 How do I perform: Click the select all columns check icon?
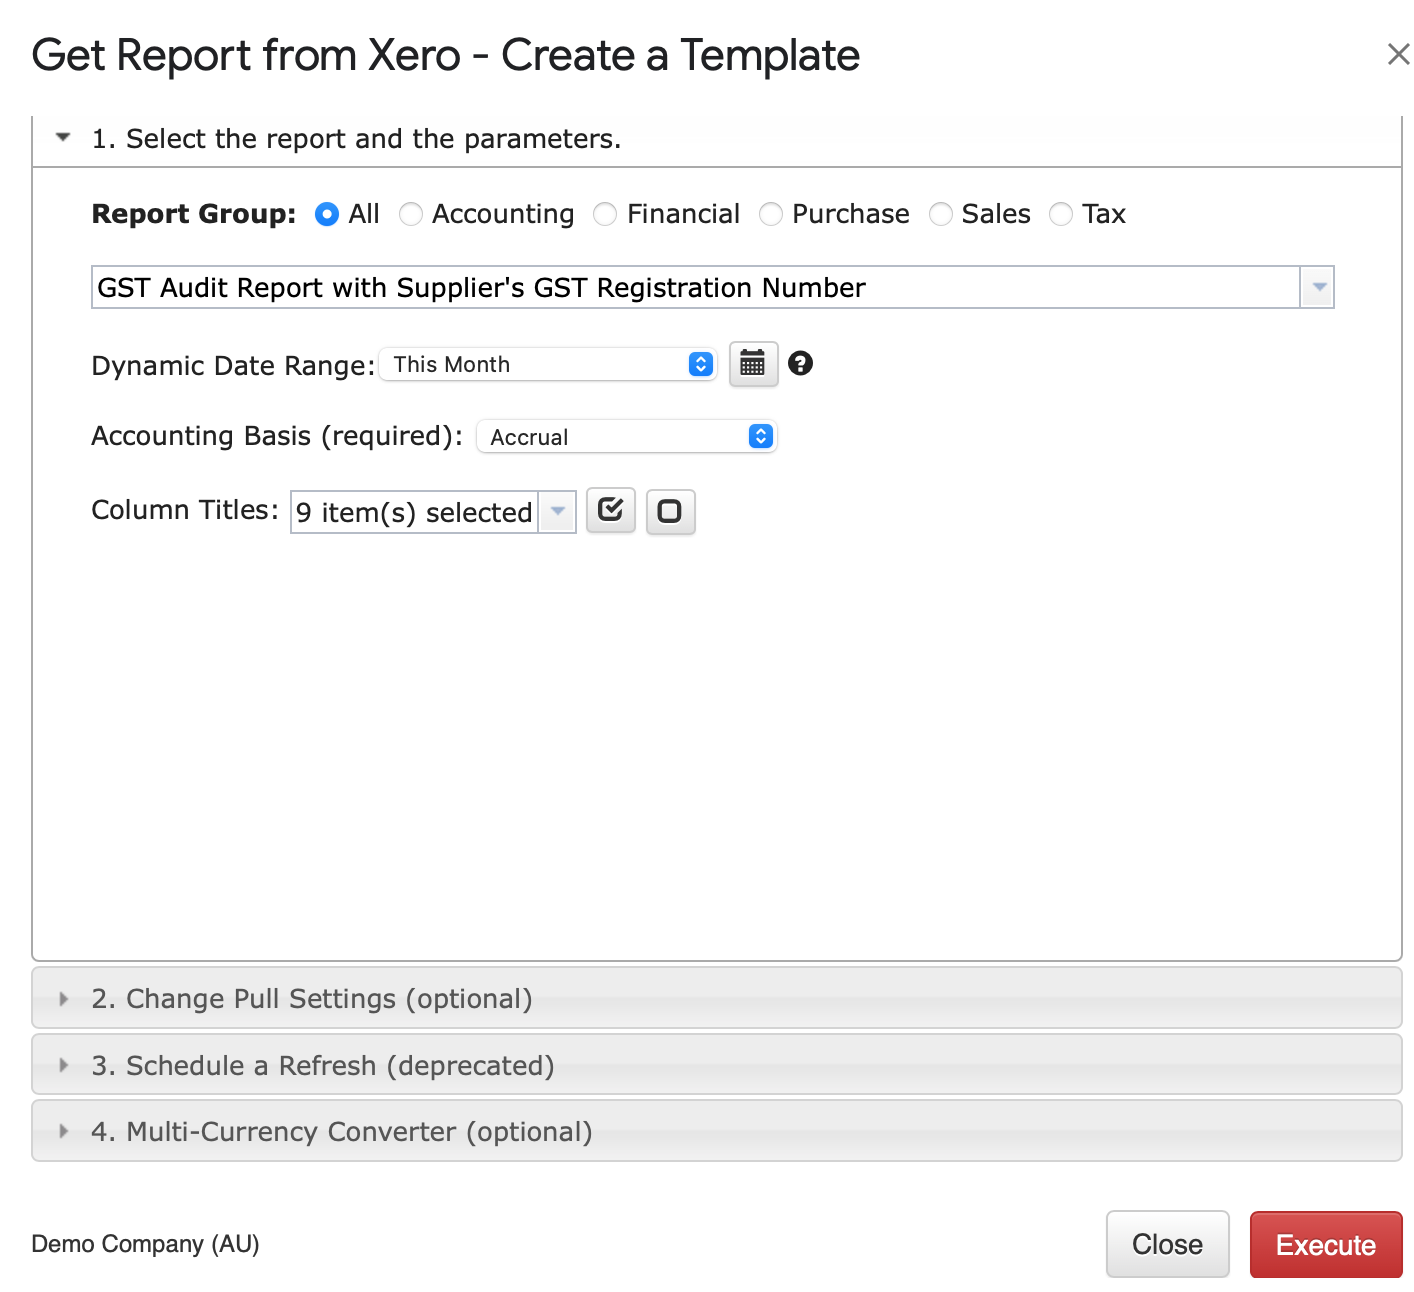pos(610,511)
